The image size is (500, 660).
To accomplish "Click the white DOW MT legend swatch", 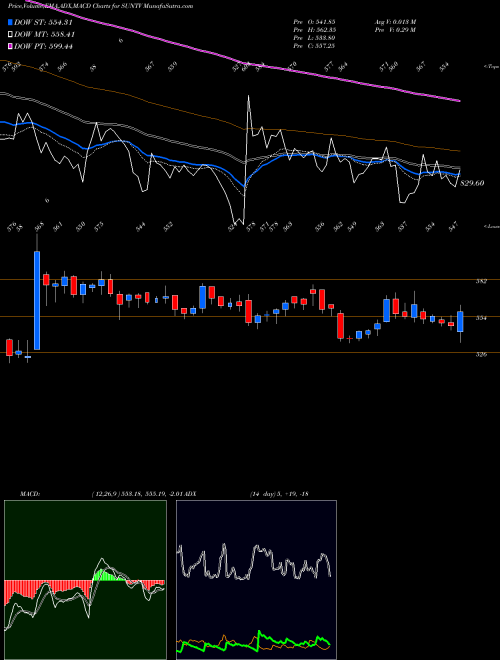I will (11, 34).
